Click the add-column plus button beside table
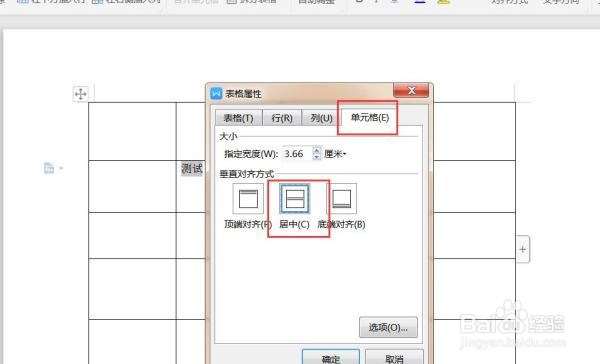Screen dimensions: 600x364 pyautogui.click(x=523, y=250)
